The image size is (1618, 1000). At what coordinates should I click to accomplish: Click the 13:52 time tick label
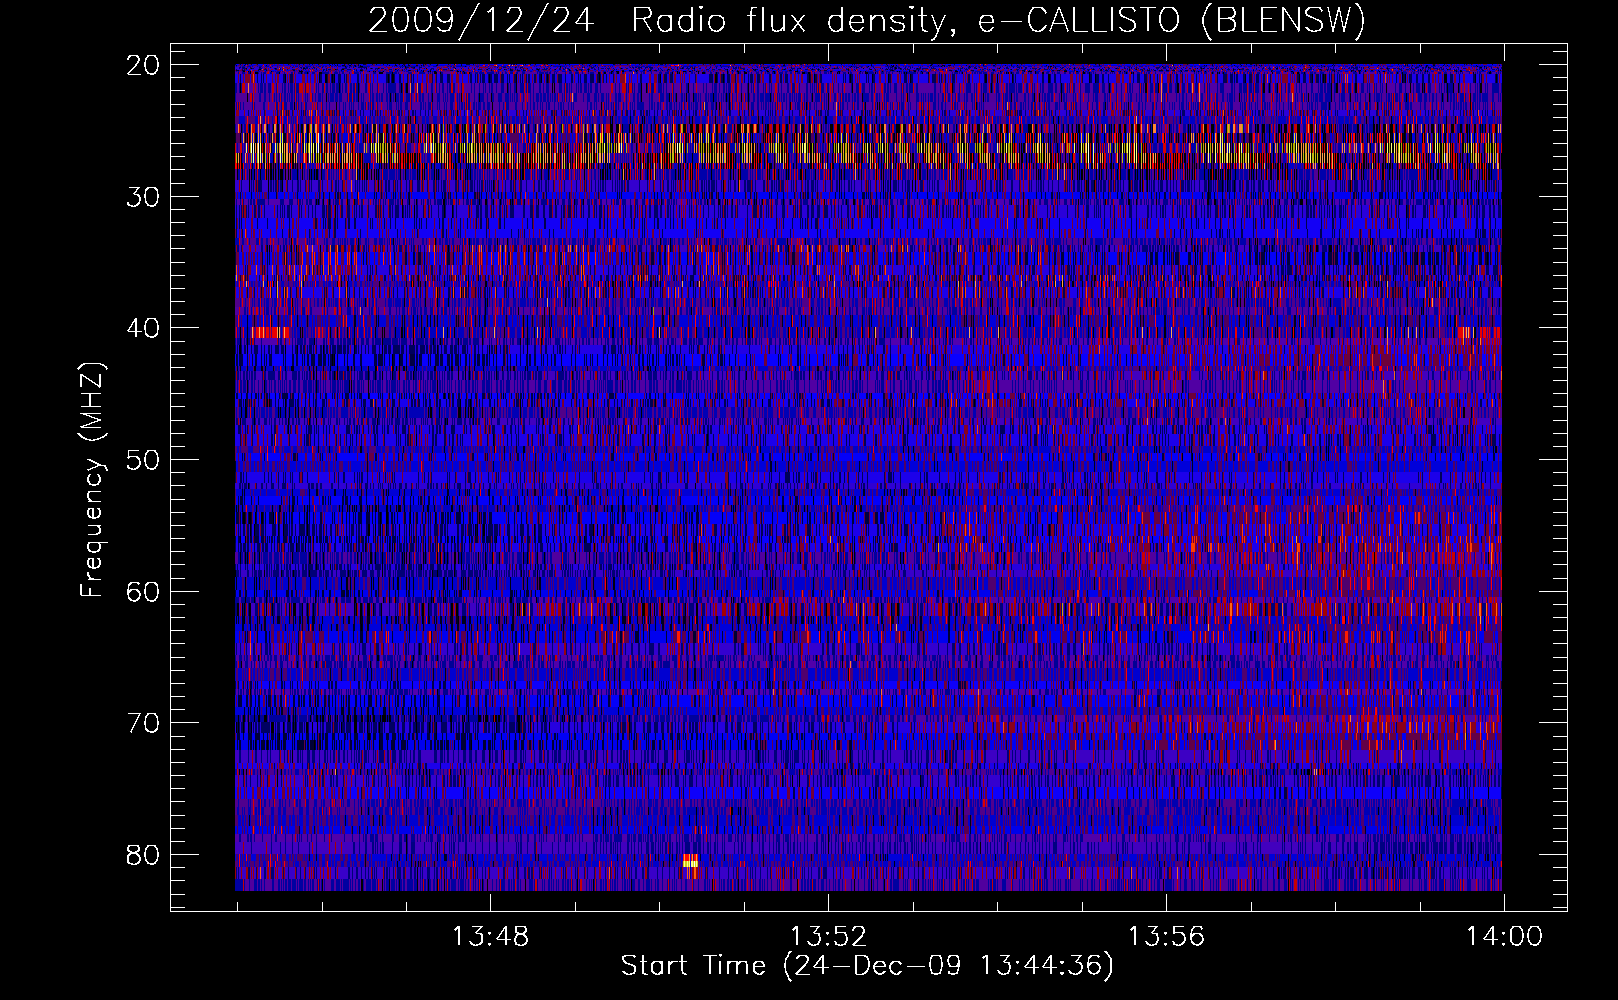pos(828,937)
